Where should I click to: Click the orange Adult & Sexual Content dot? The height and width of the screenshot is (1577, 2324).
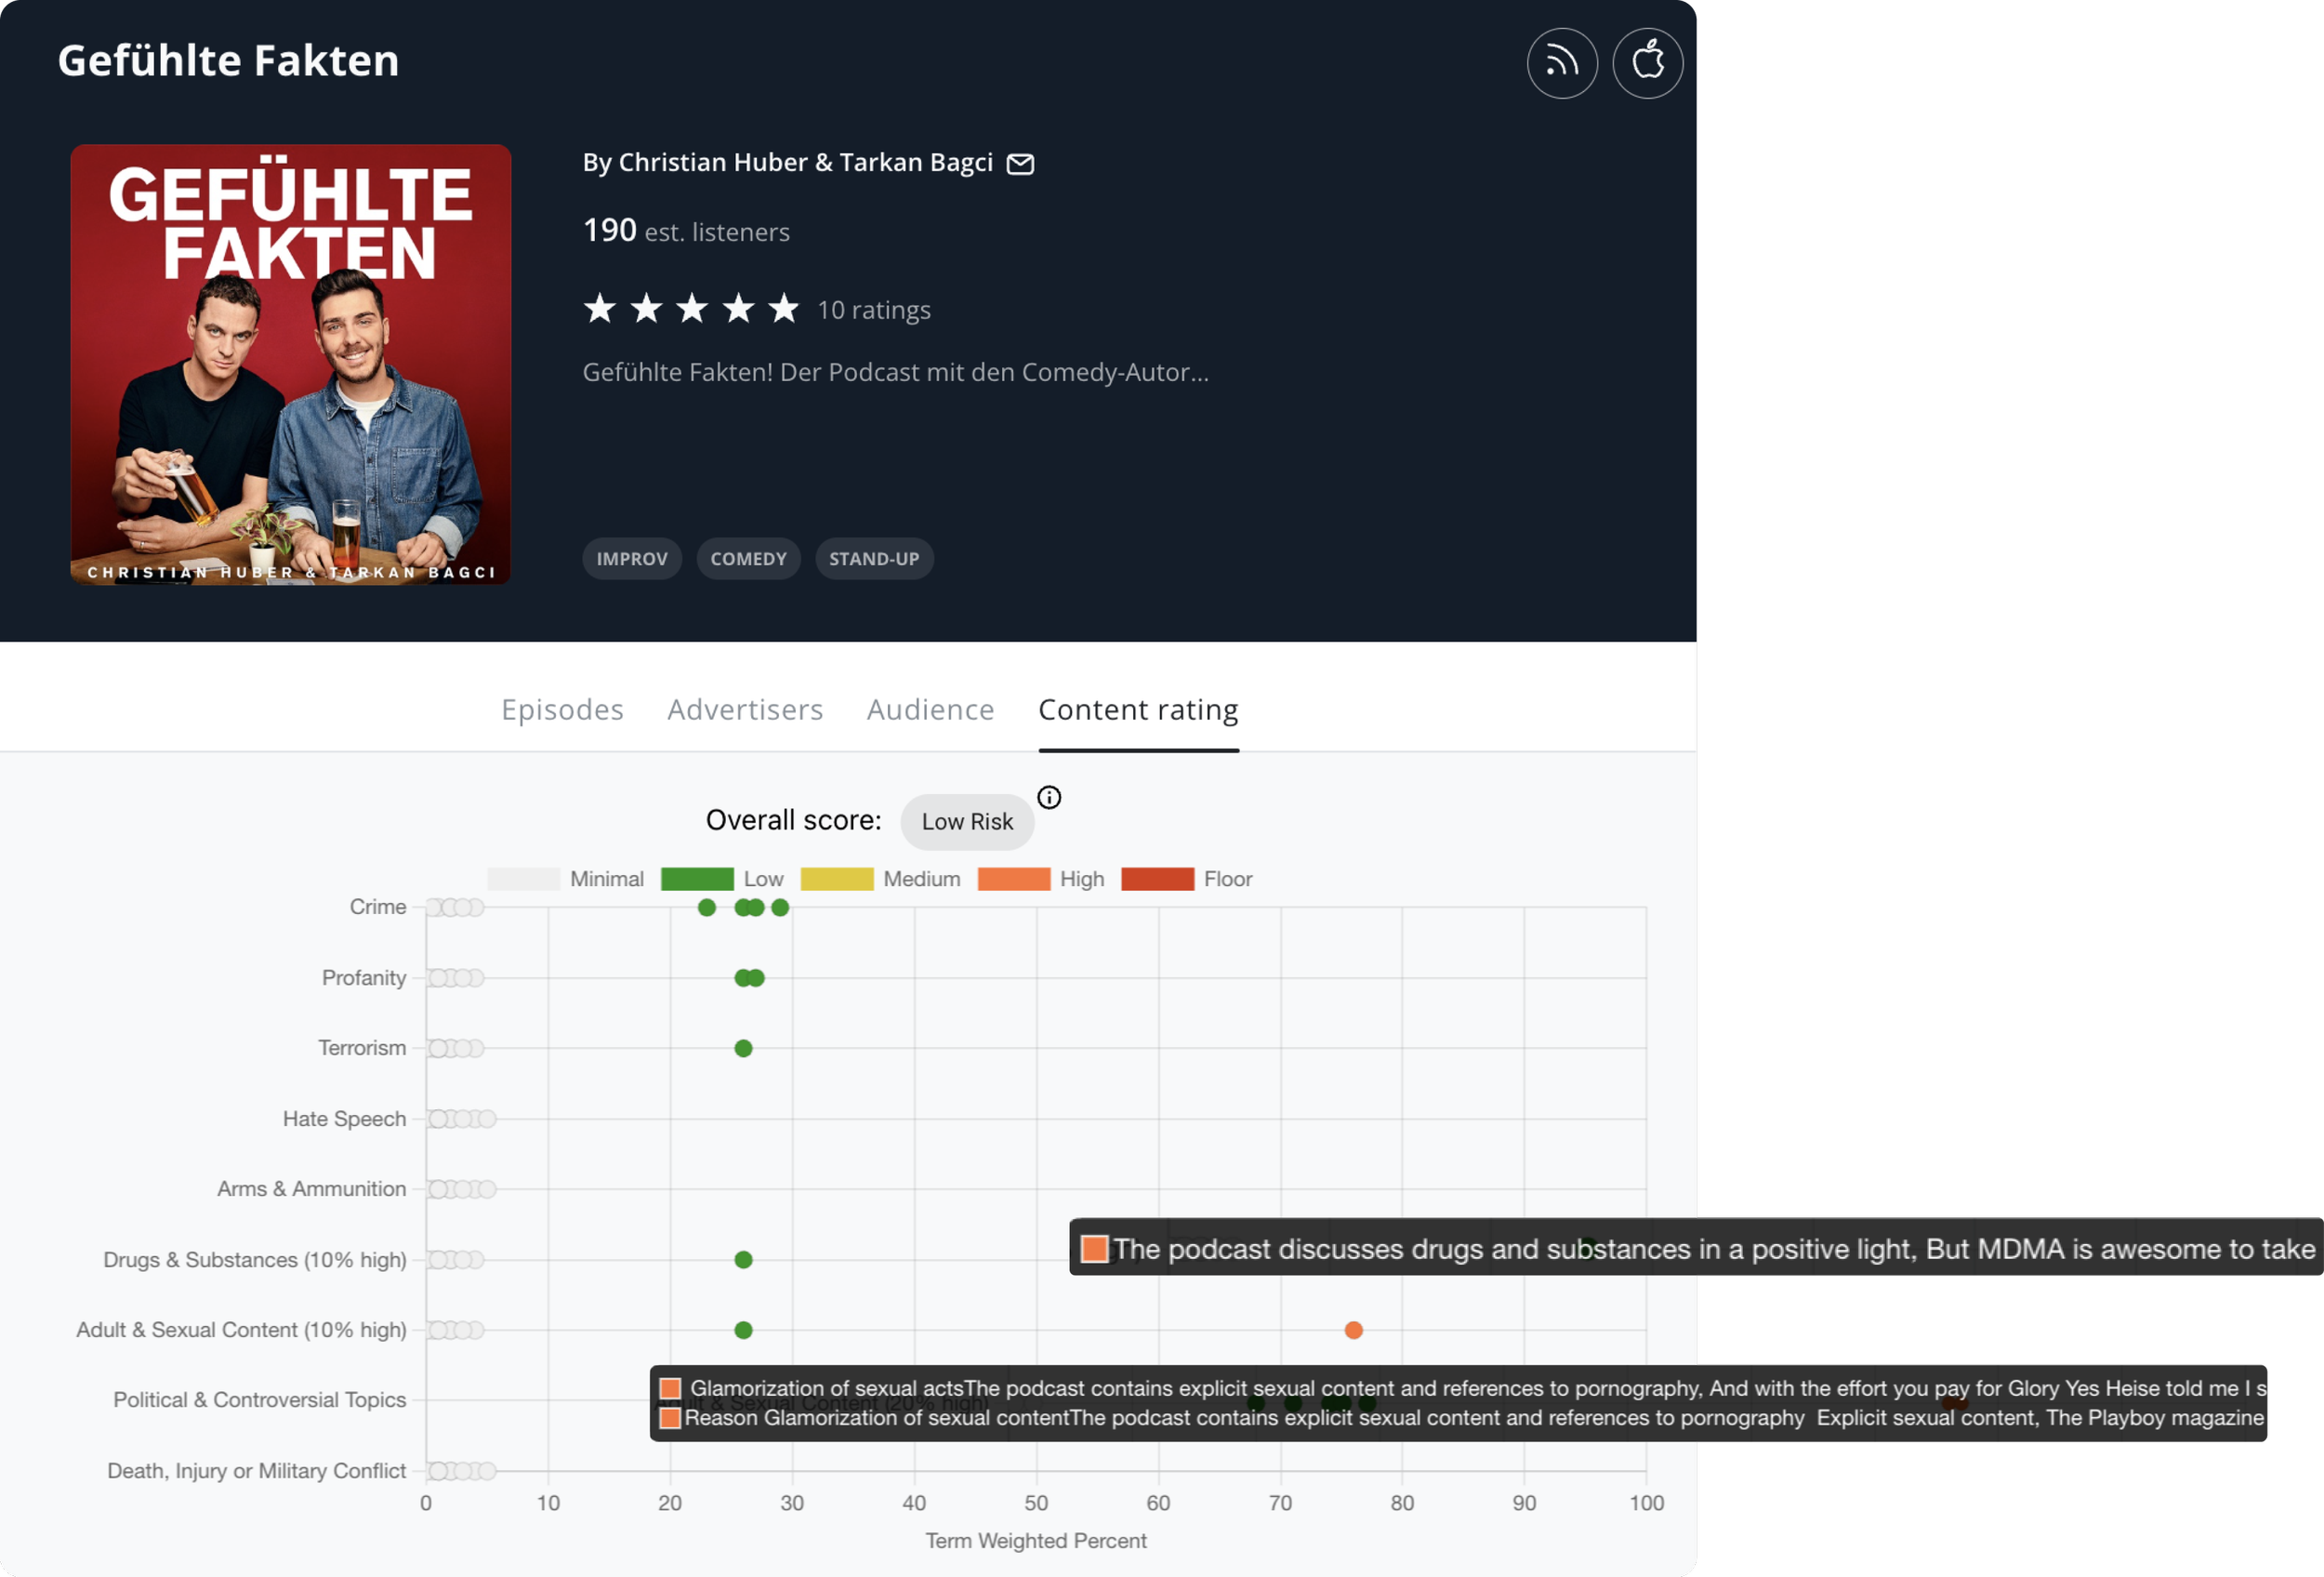pyautogui.click(x=1353, y=1330)
